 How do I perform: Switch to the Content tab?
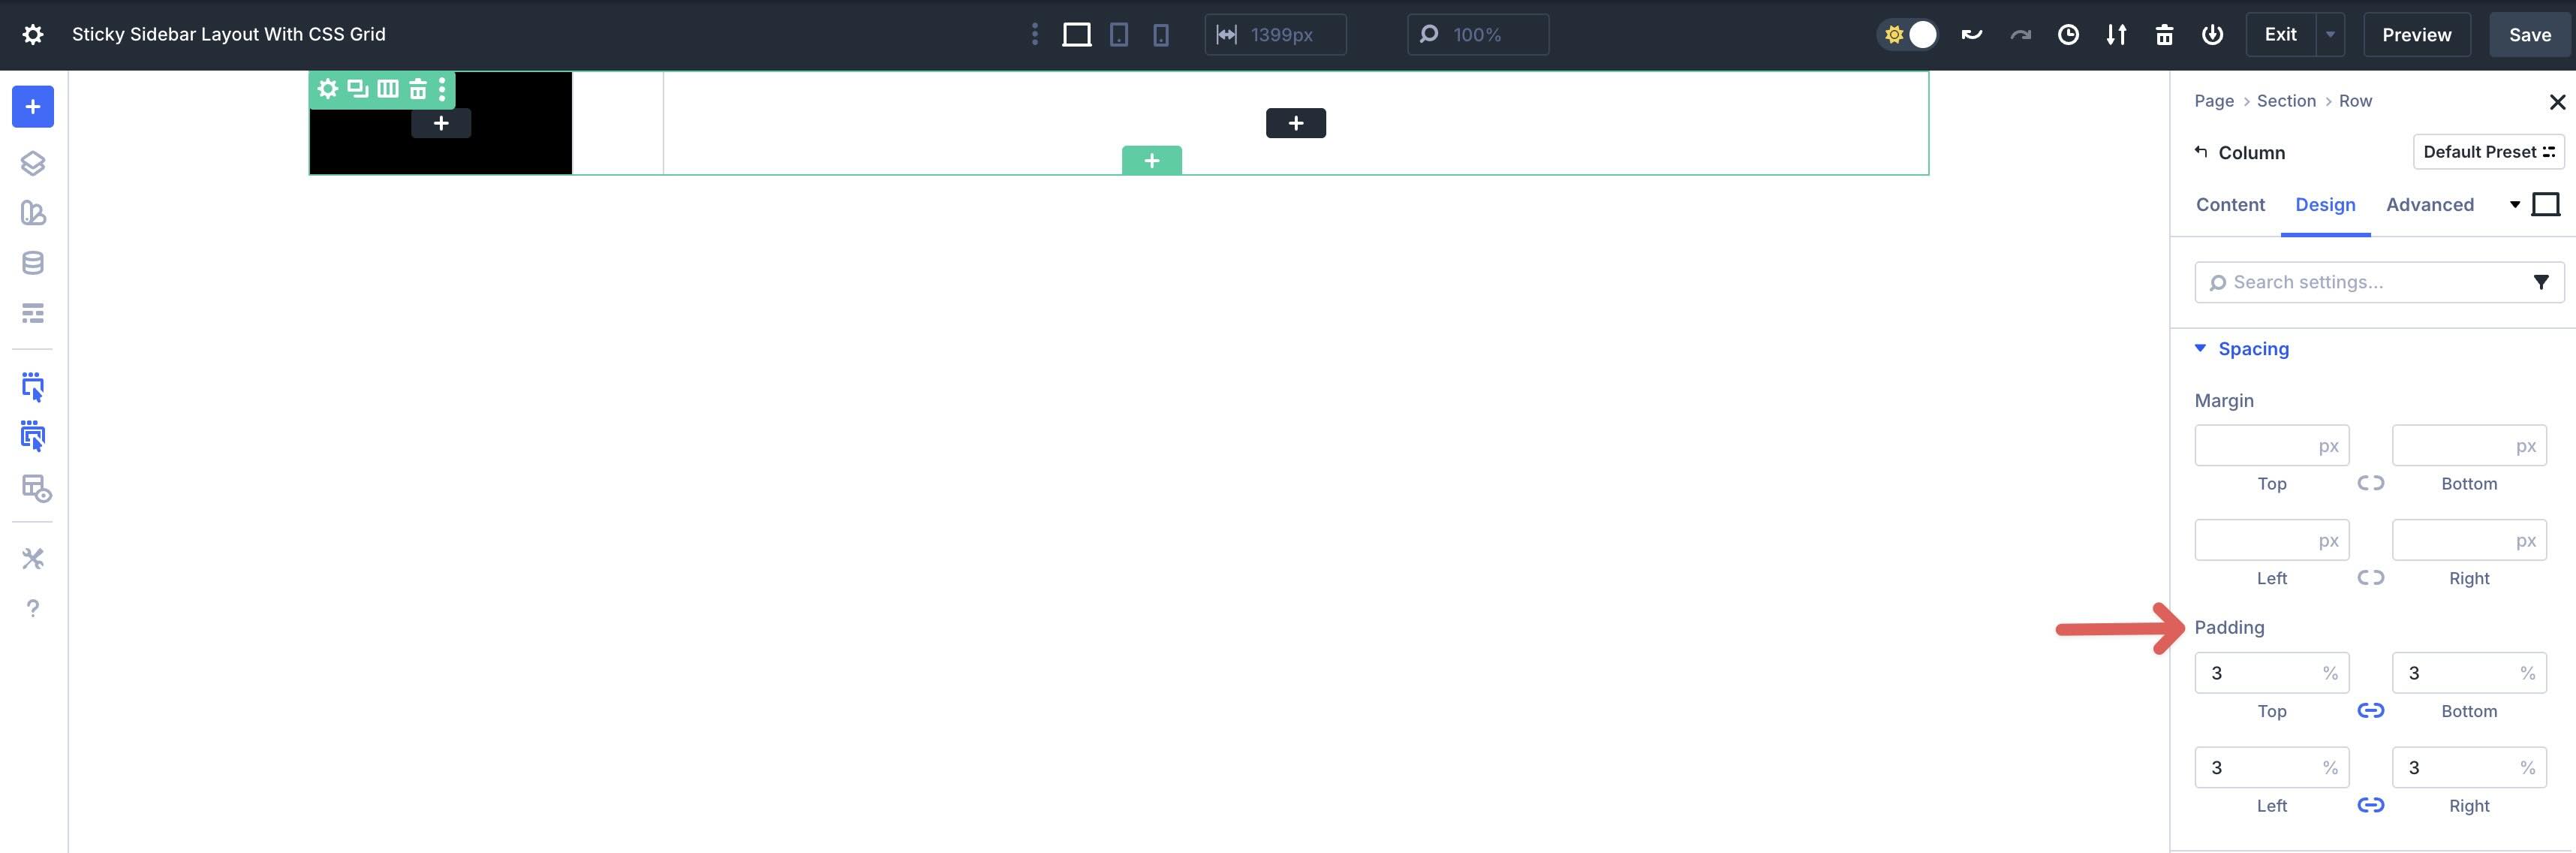[x=2230, y=204]
